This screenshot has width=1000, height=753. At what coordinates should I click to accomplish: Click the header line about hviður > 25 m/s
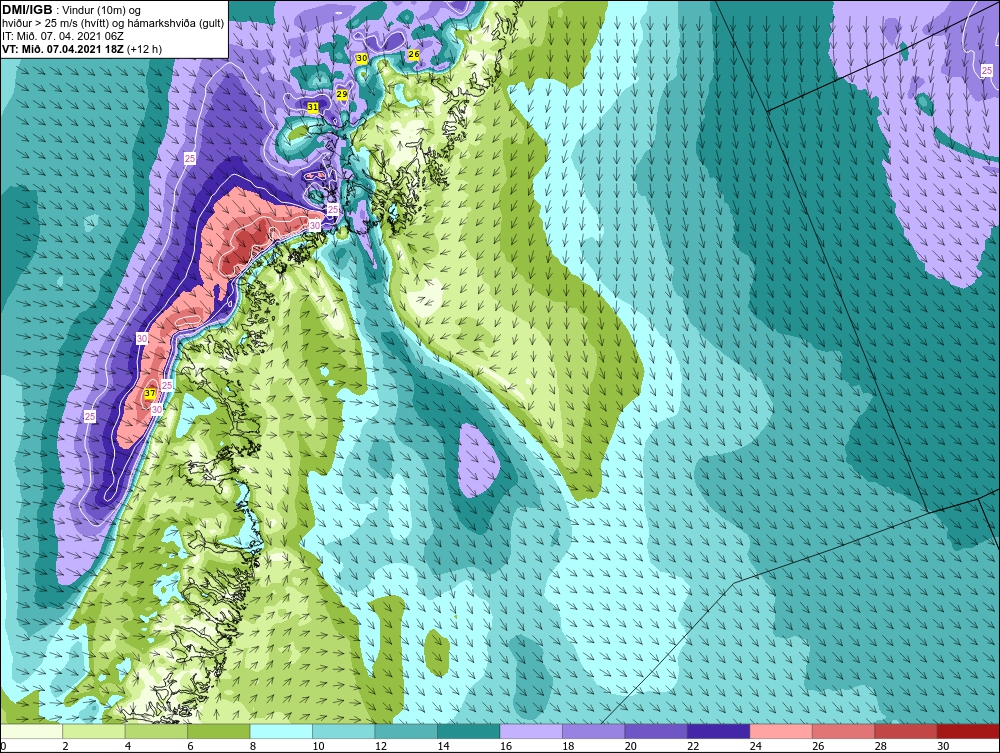pyautogui.click(x=113, y=23)
